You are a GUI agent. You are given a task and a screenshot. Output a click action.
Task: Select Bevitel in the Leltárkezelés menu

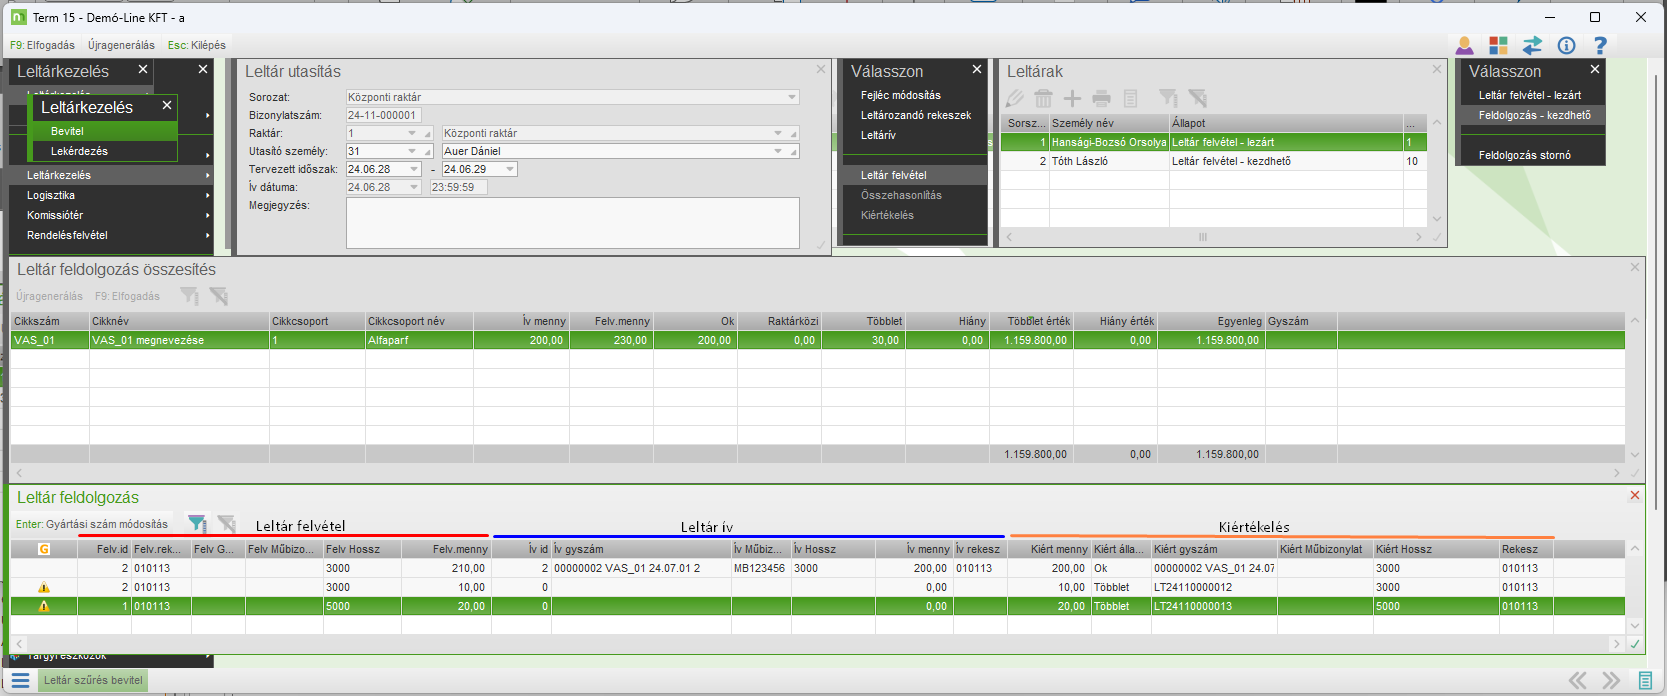coord(68,131)
